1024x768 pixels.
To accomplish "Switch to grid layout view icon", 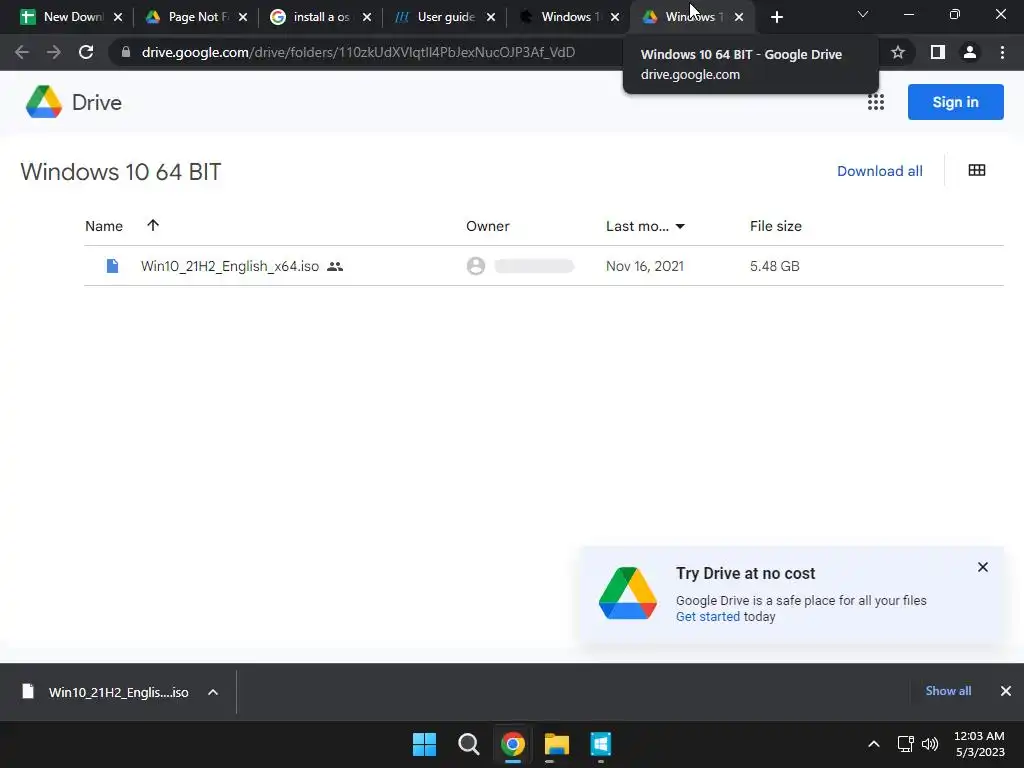I will tap(977, 170).
